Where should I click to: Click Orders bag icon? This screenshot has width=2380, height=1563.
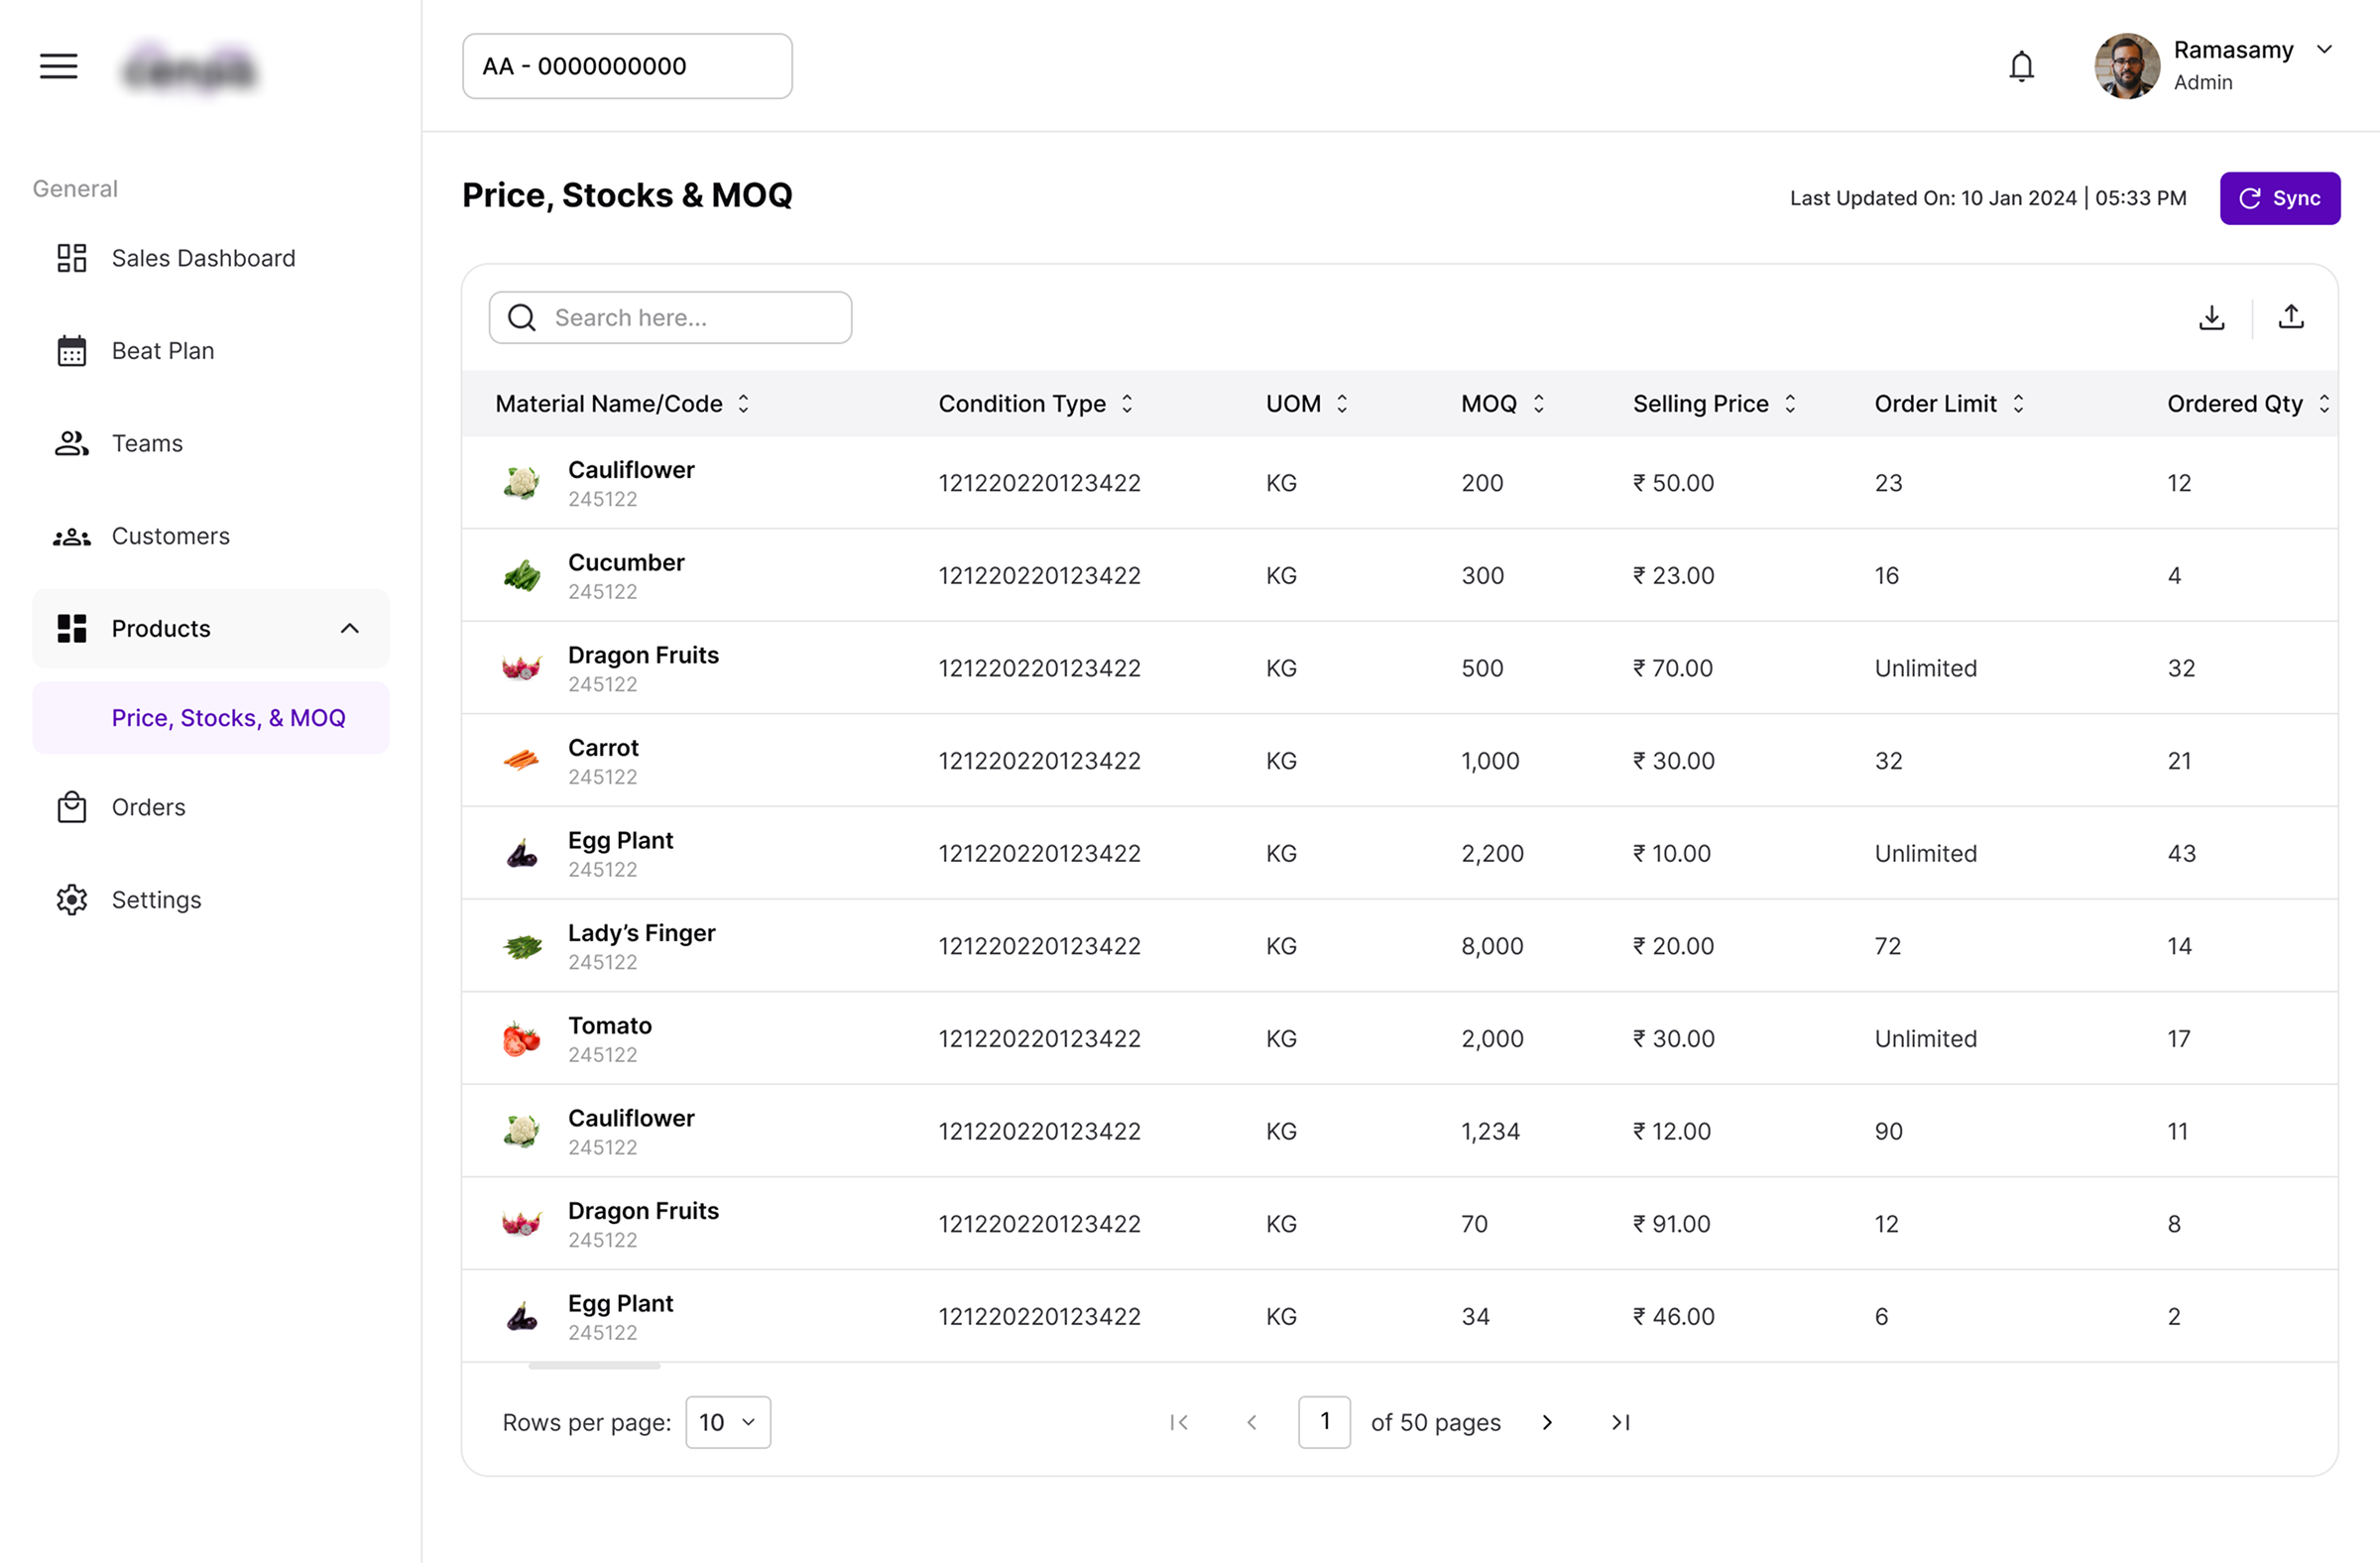pos(72,807)
